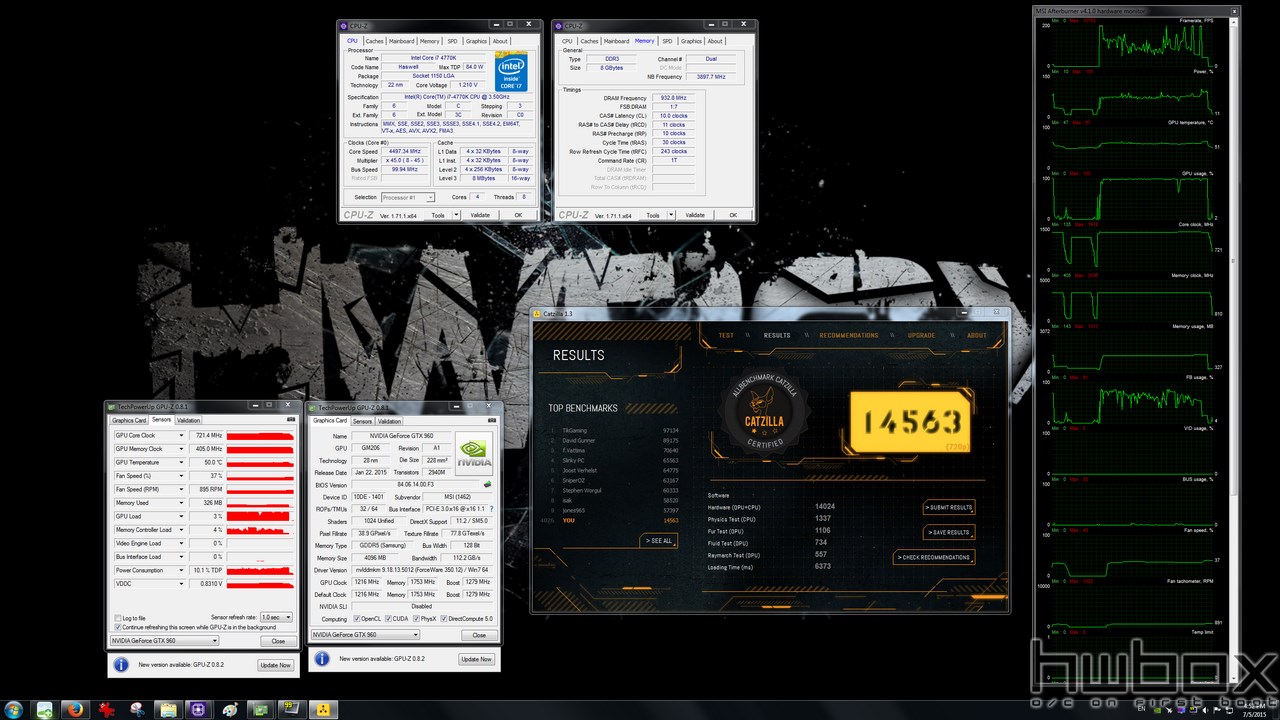
Task: Click the BIOS save chip icon in GPU-Z
Action: pyautogui.click(x=487, y=484)
